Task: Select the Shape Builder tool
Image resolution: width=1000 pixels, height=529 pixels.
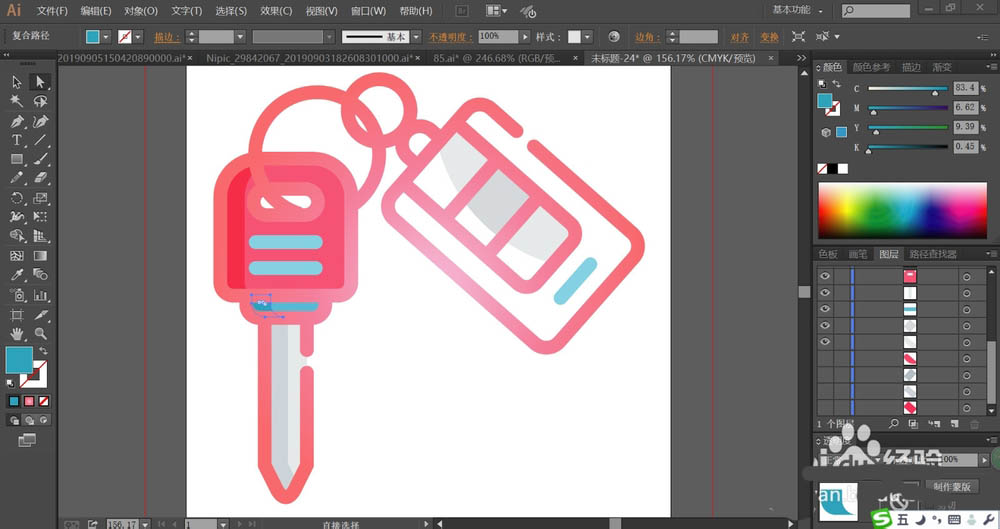Action: pyautogui.click(x=17, y=237)
